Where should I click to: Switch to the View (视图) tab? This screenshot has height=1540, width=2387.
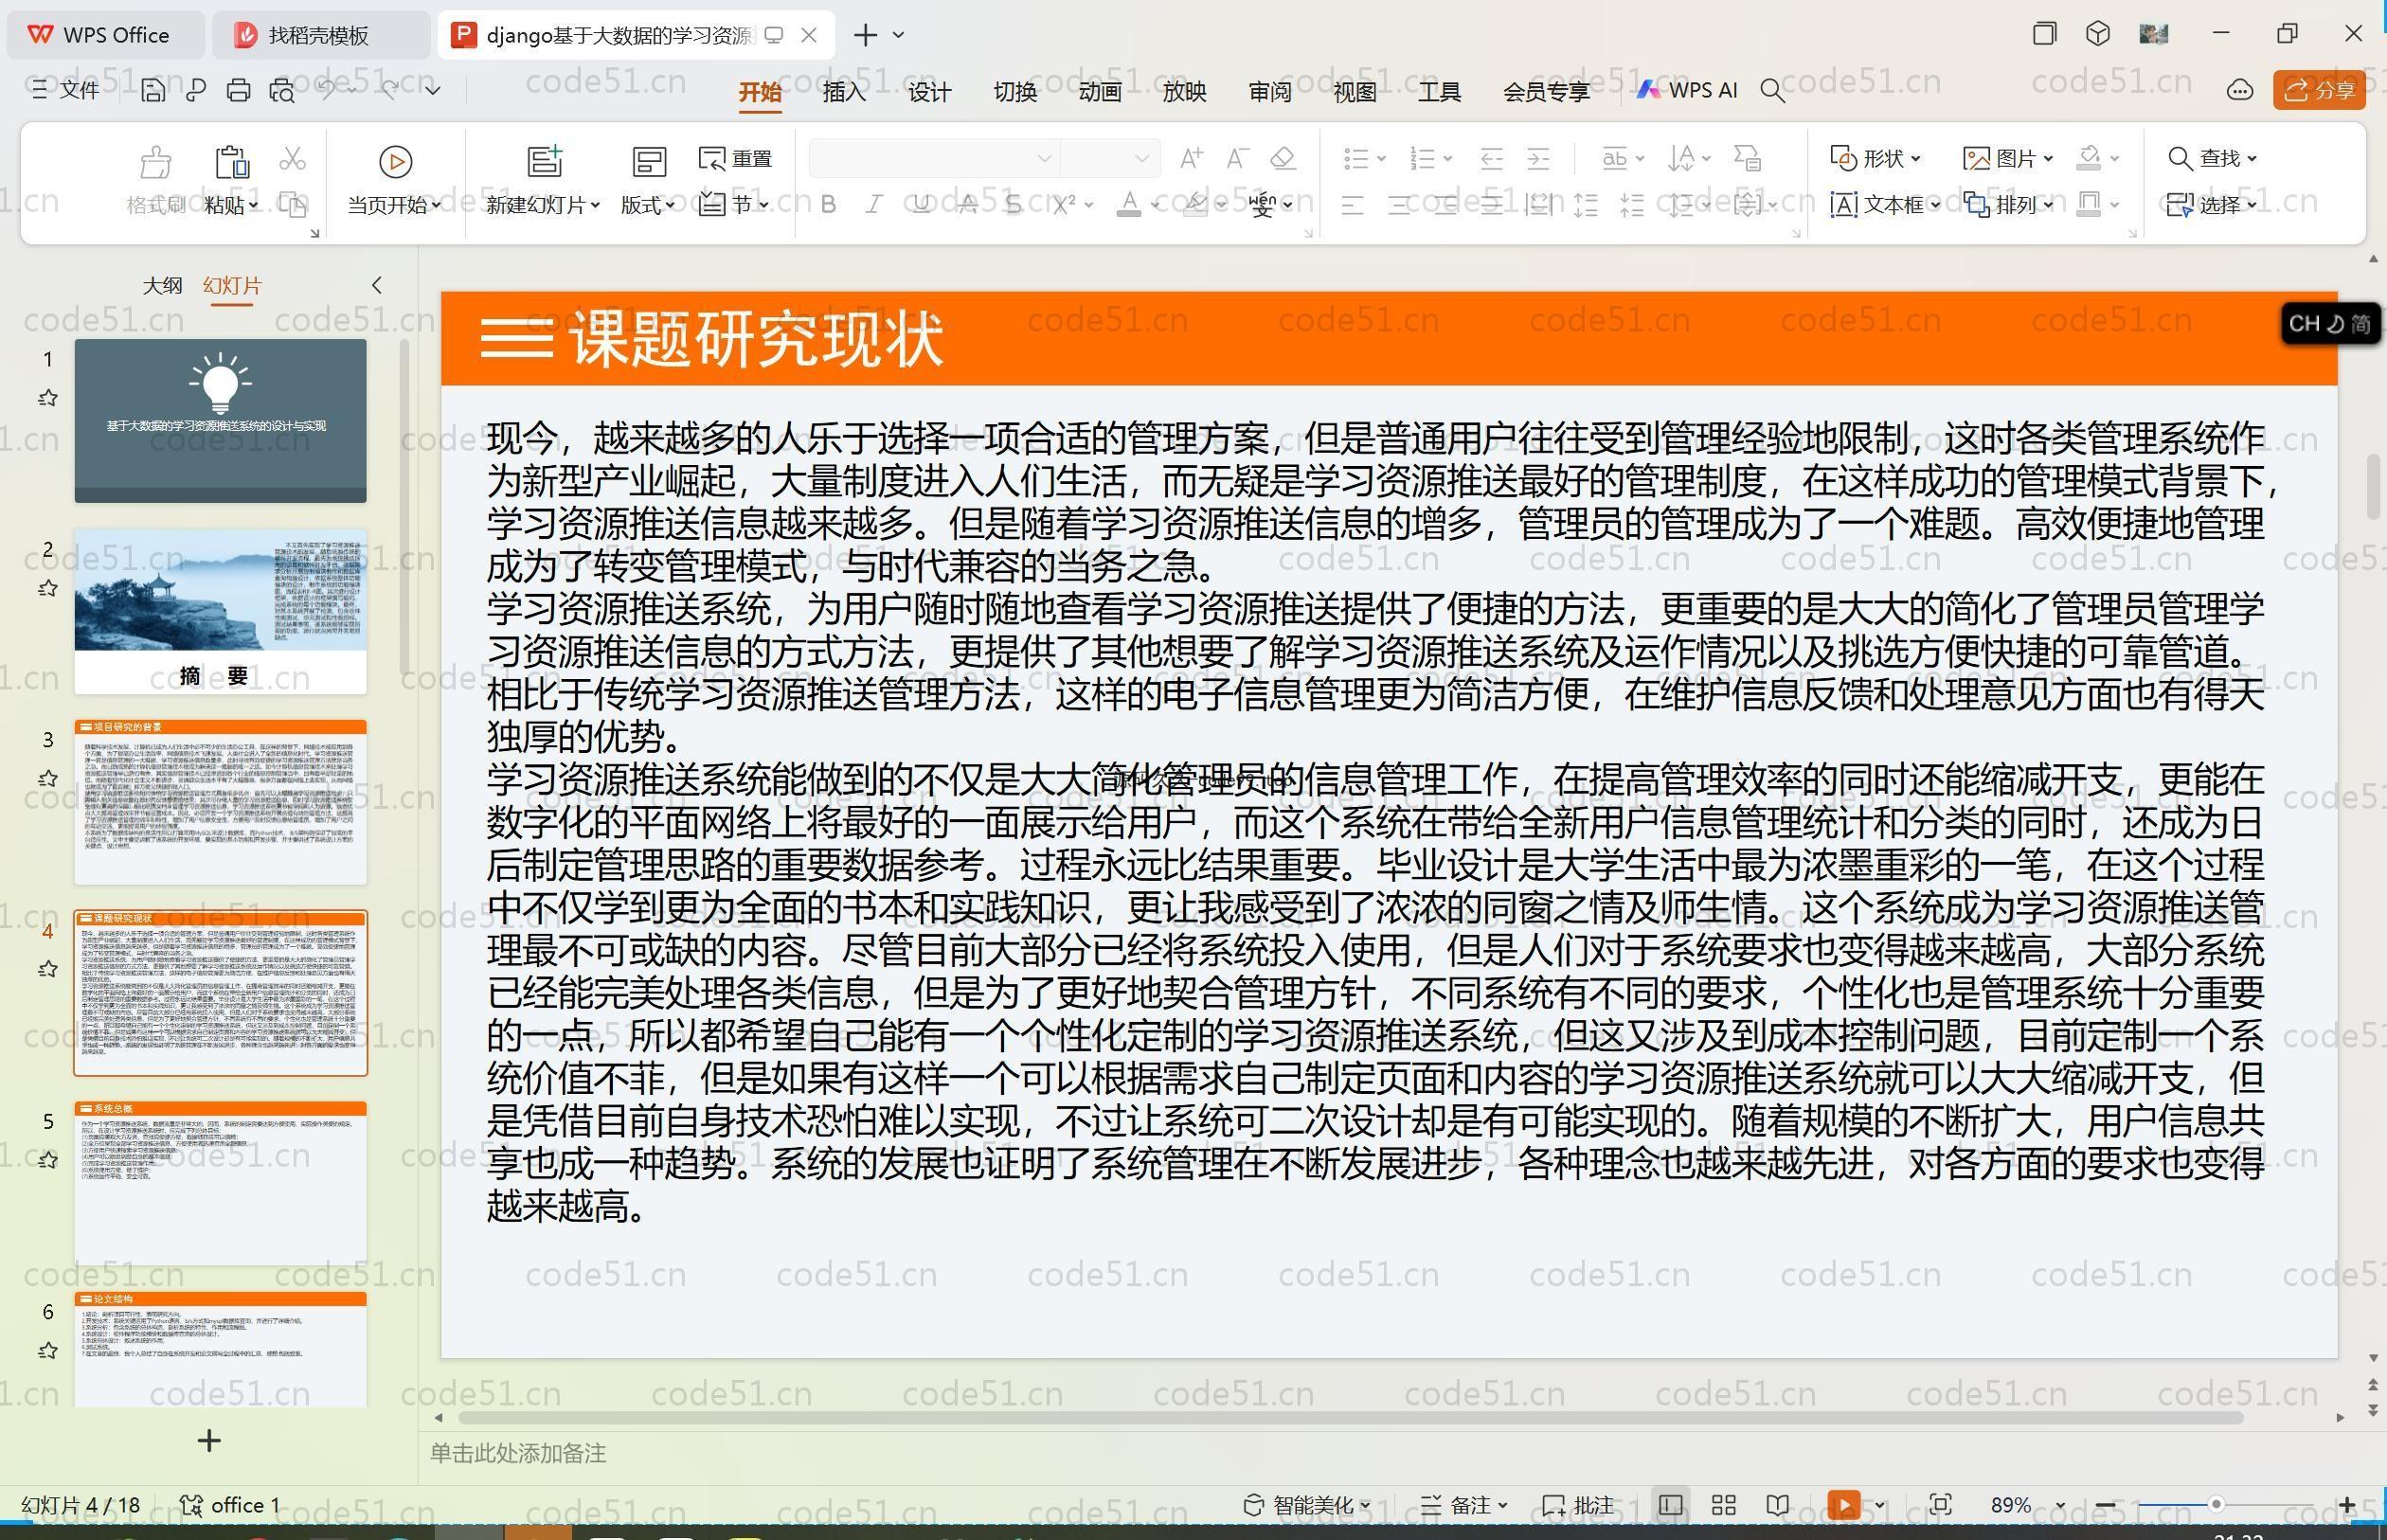(x=1355, y=92)
